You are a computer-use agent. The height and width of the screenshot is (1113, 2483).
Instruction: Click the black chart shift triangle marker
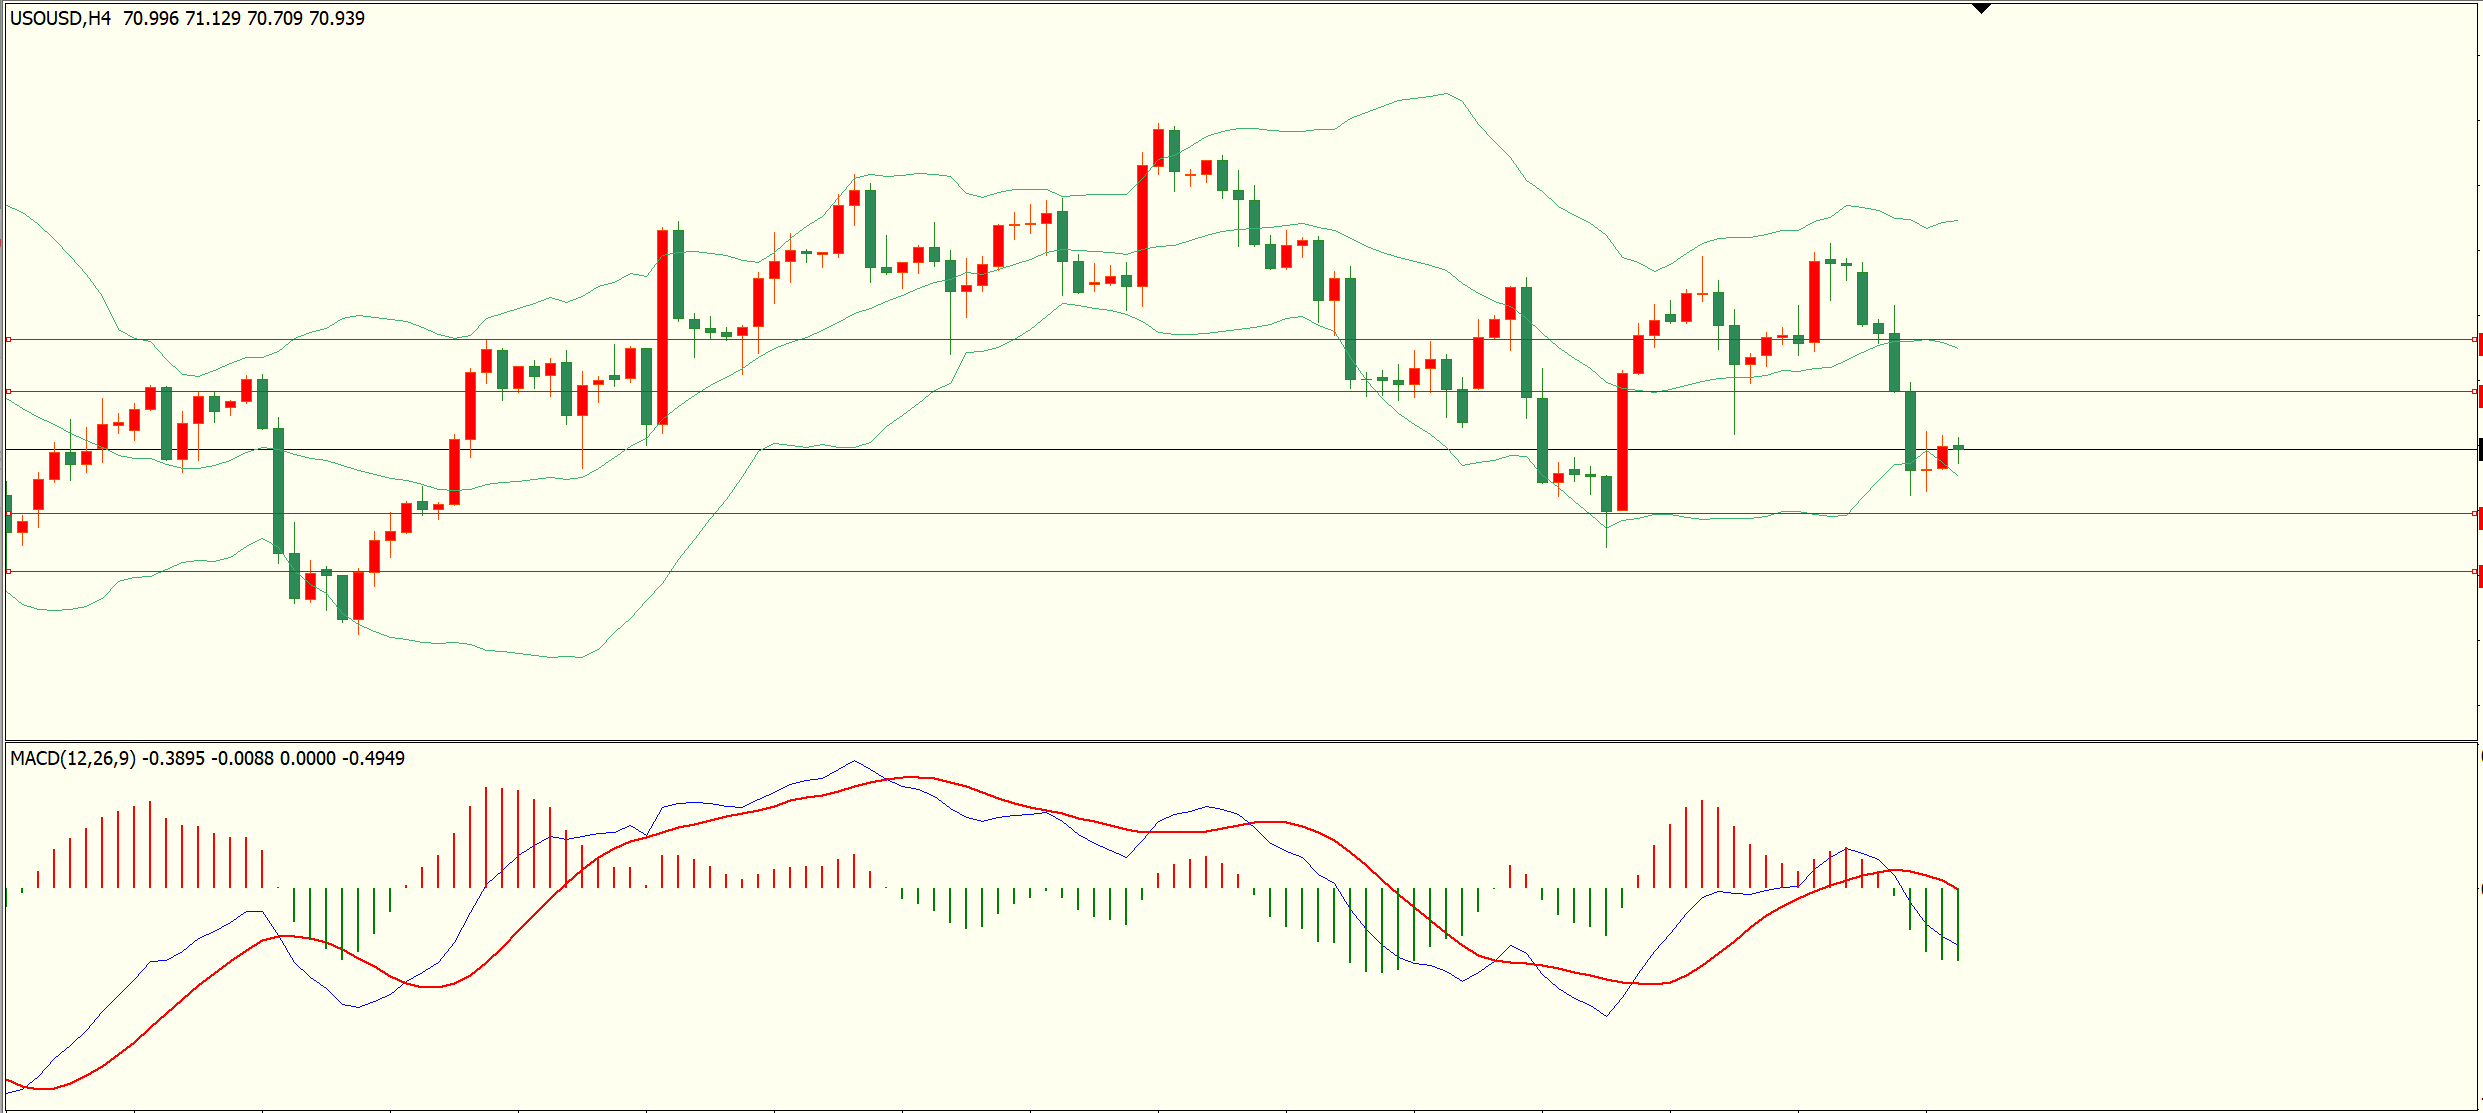1981,9
